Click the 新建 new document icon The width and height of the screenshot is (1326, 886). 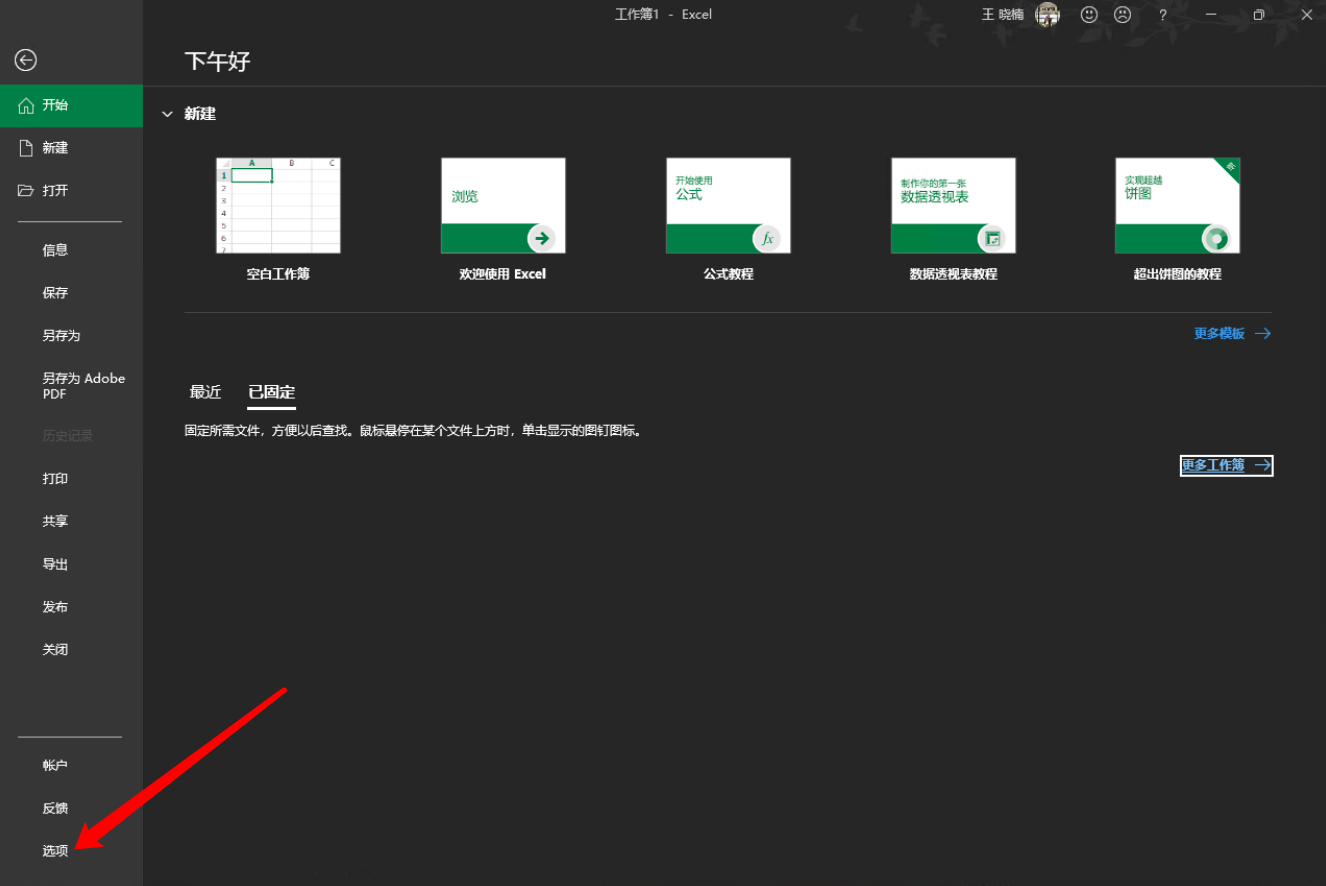pos(26,148)
